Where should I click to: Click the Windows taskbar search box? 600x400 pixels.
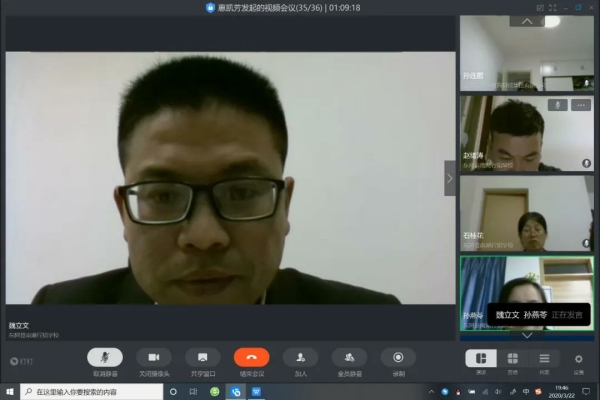[x=92, y=392]
